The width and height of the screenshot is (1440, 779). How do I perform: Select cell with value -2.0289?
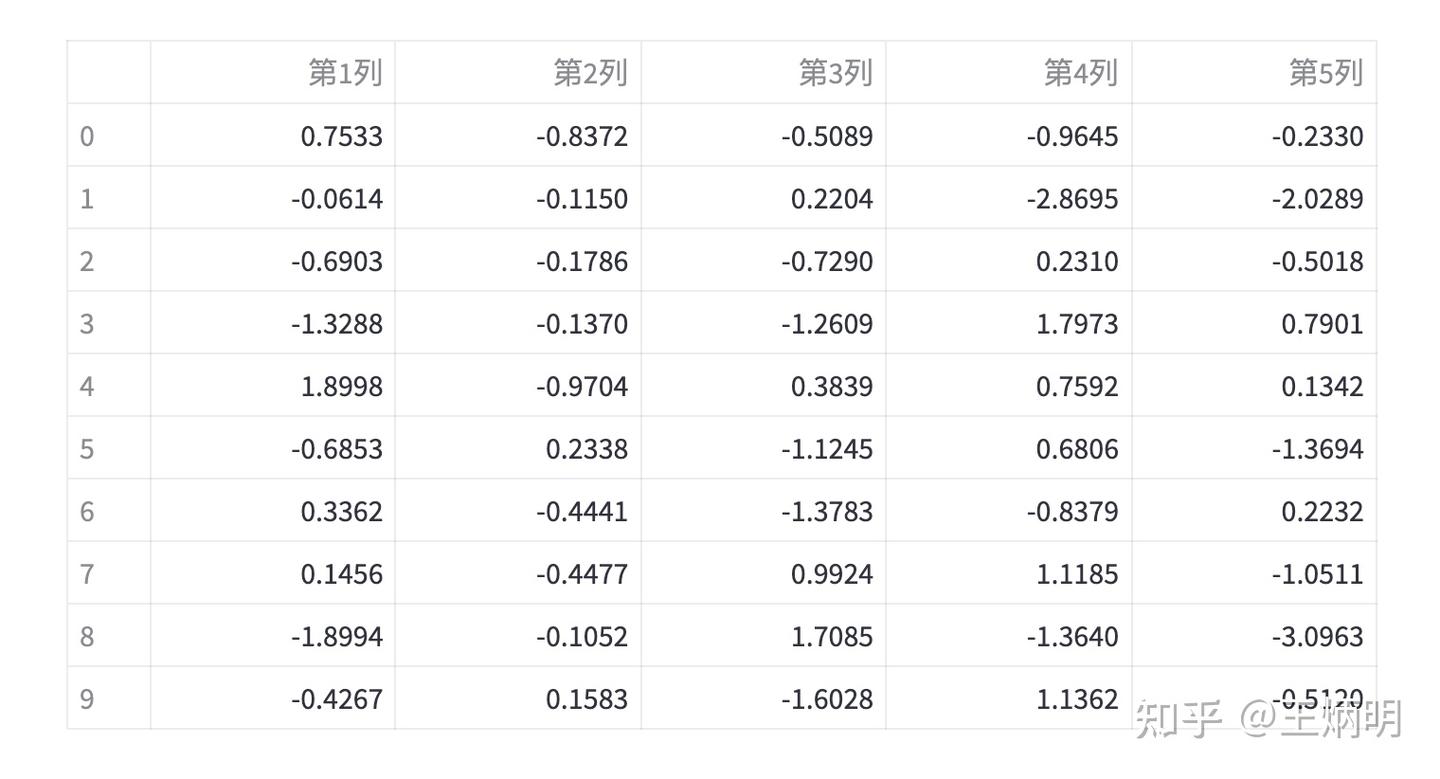pos(1254,198)
